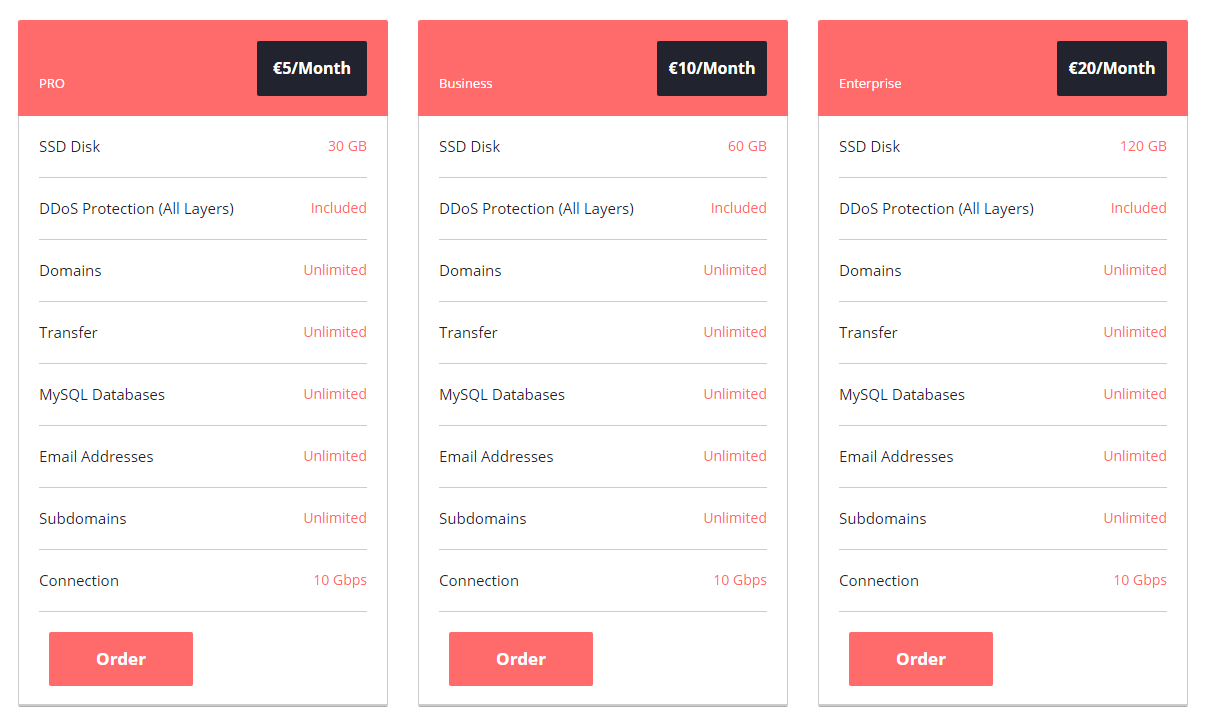Select the €5/Month price badge
The image size is (1221, 727).
coord(312,68)
